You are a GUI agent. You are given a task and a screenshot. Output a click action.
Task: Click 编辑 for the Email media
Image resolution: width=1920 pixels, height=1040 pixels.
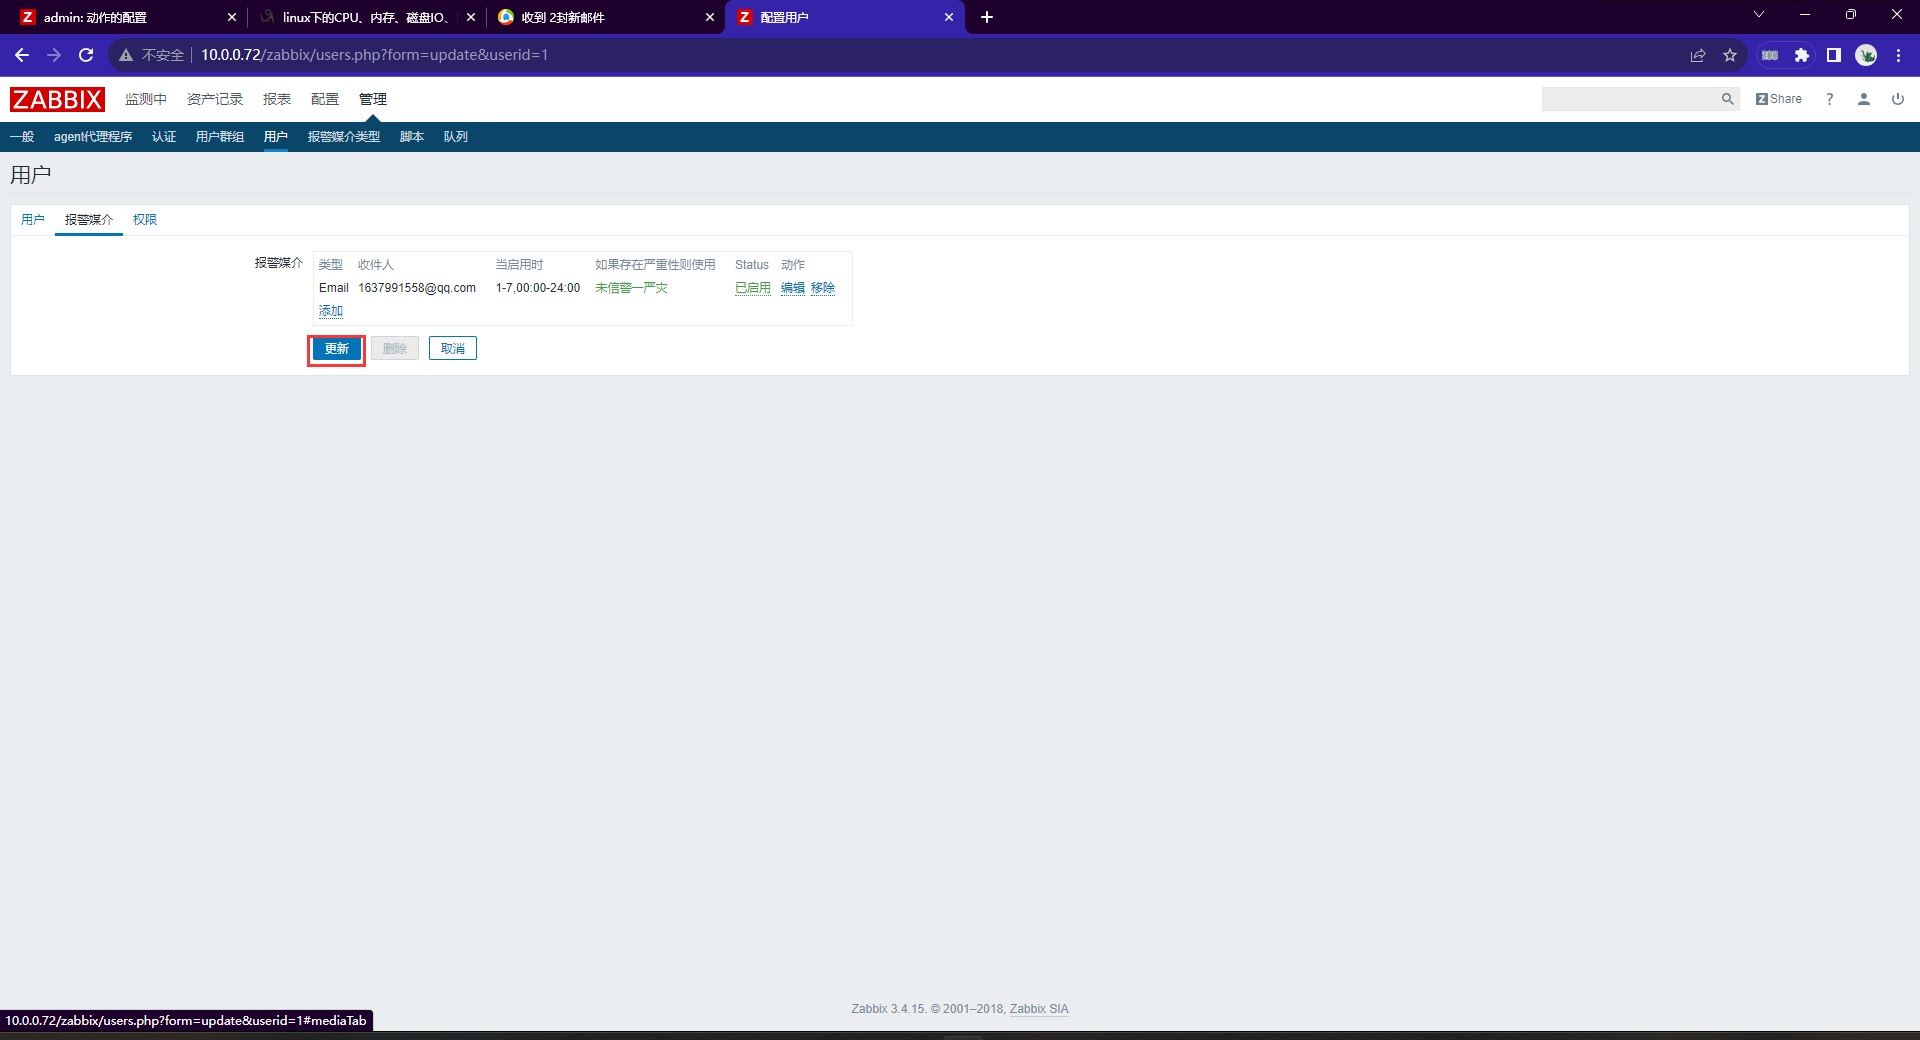click(x=793, y=288)
